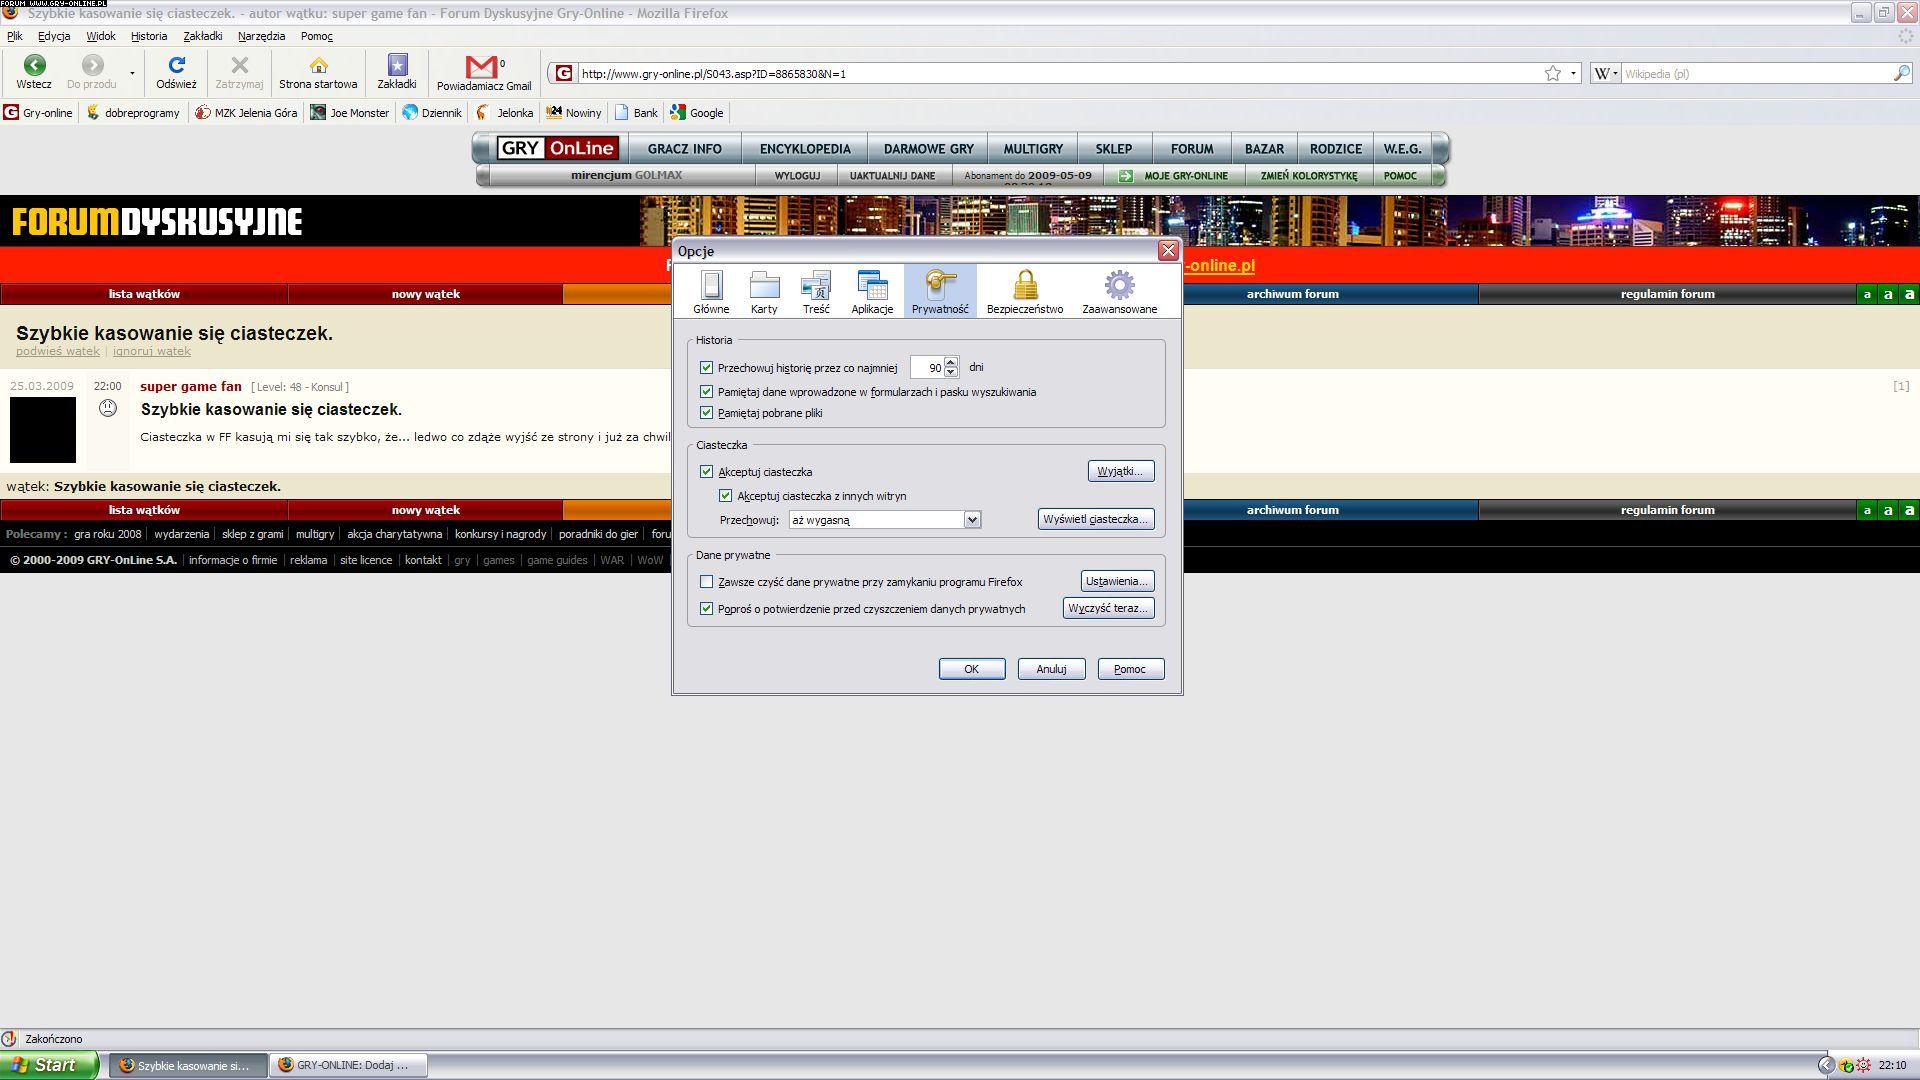The width and height of the screenshot is (1920, 1080).
Task: Click the site identity icon in address bar
Action: [564, 73]
